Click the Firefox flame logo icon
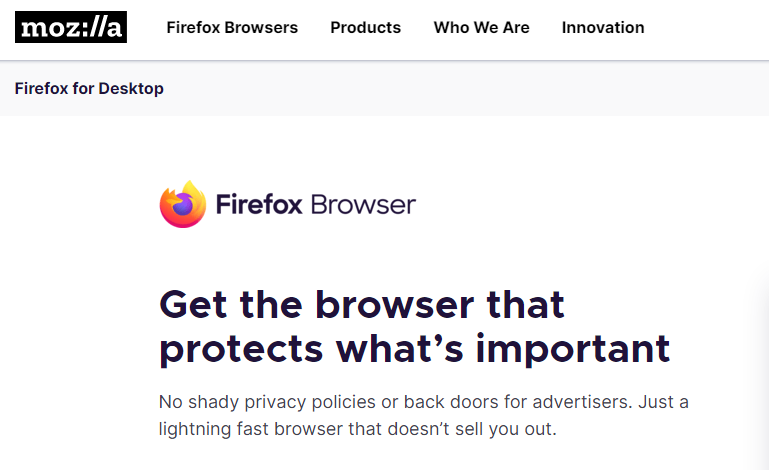This screenshot has height=470, width=769. click(183, 204)
